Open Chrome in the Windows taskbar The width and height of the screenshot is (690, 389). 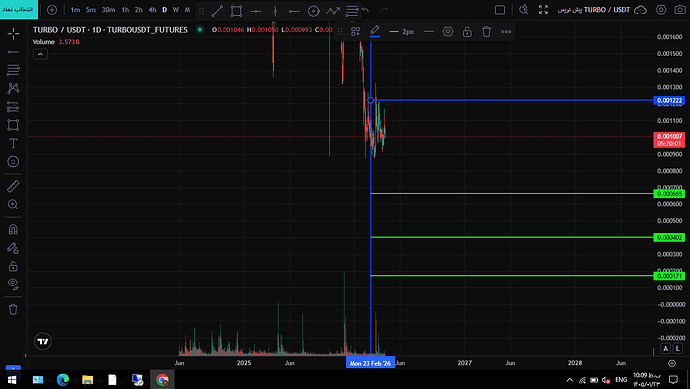tap(162, 379)
